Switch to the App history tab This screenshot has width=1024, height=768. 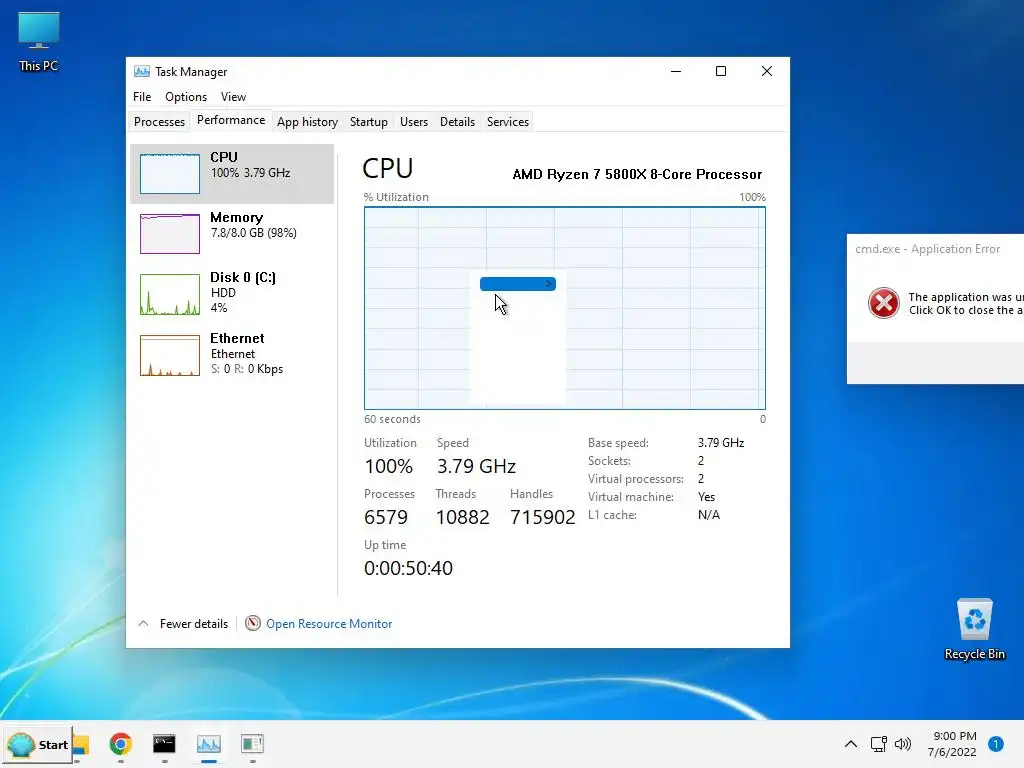[308, 121]
